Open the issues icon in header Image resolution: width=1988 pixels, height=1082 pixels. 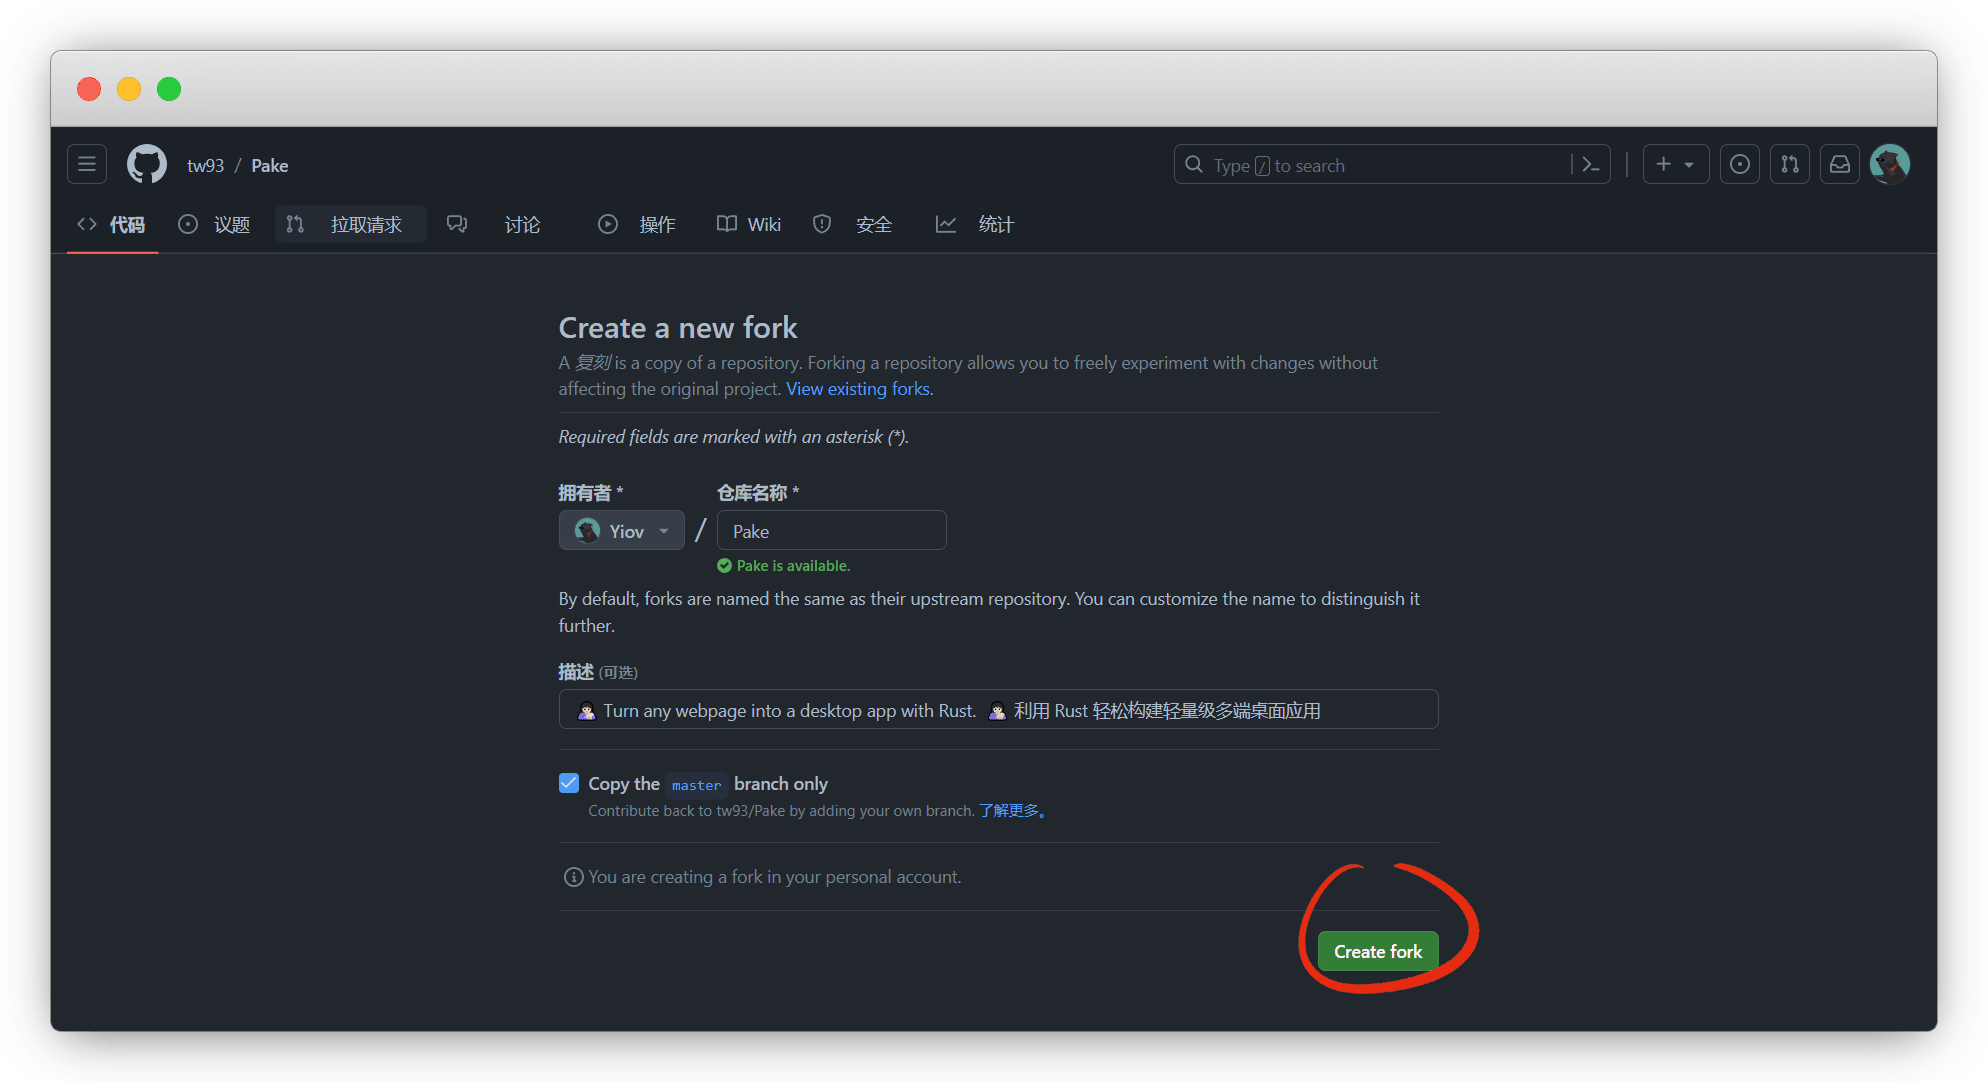click(1739, 164)
